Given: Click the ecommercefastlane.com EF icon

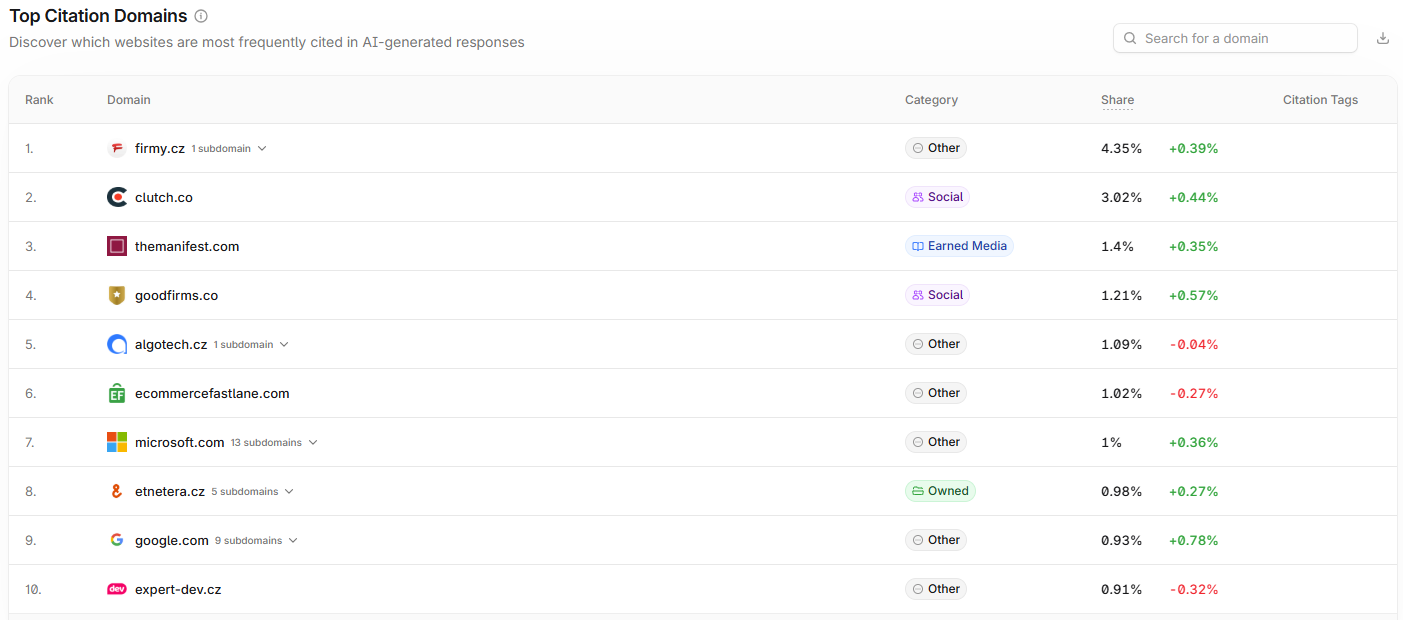Looking at the screenshot, I should point(117,393).
